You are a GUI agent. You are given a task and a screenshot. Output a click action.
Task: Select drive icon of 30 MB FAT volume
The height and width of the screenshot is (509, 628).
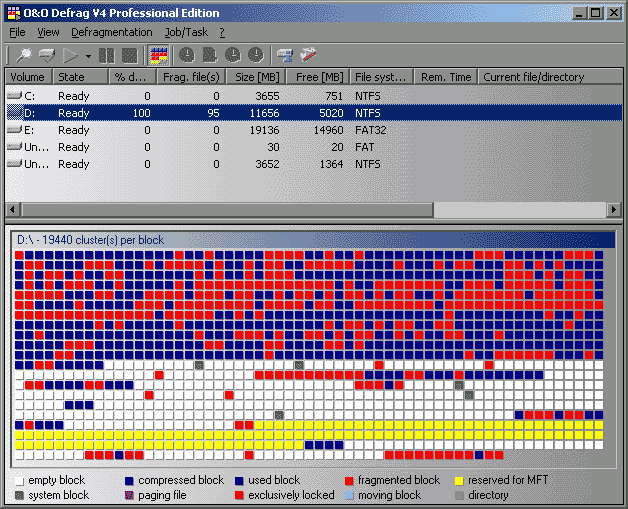coord(14,147)
